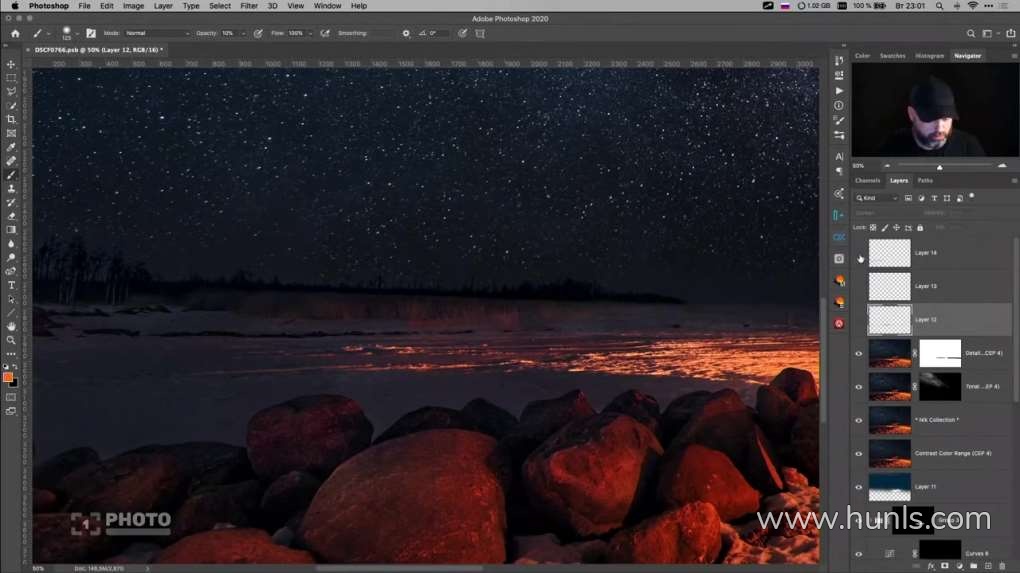Hide the Nik Collection layer

[859, 421]
